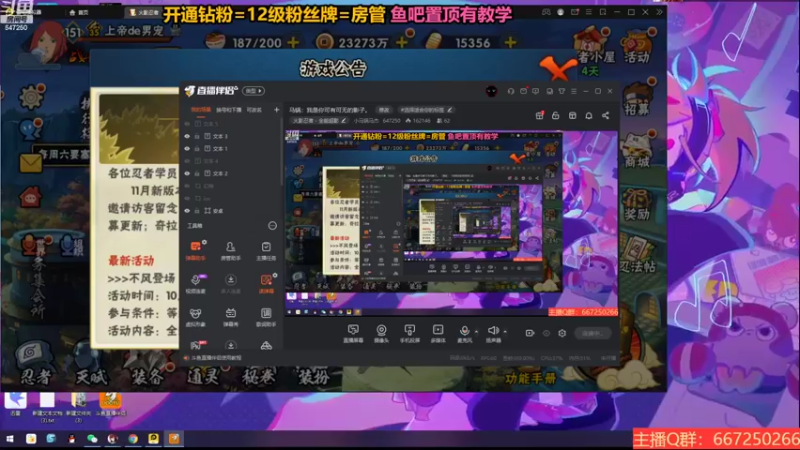Open the grey download-arrow tool in toolbox
Viewport: 800px width, 450px height.
tap(231, 283)
